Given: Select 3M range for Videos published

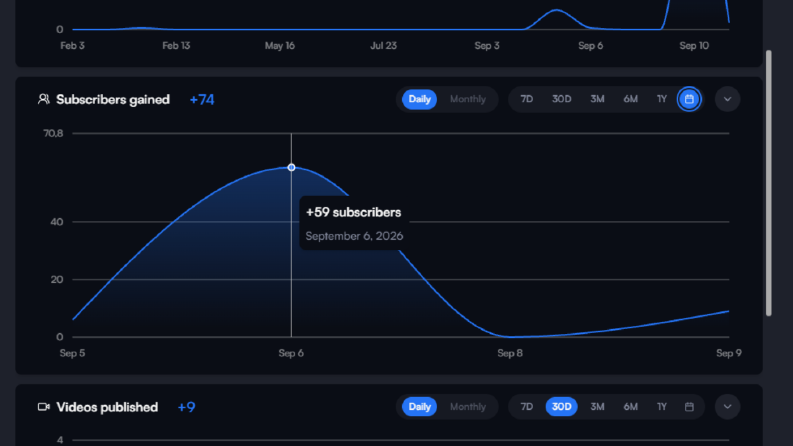Looking at the screenshot, I should pyautogui.click(x=597, y=407).
